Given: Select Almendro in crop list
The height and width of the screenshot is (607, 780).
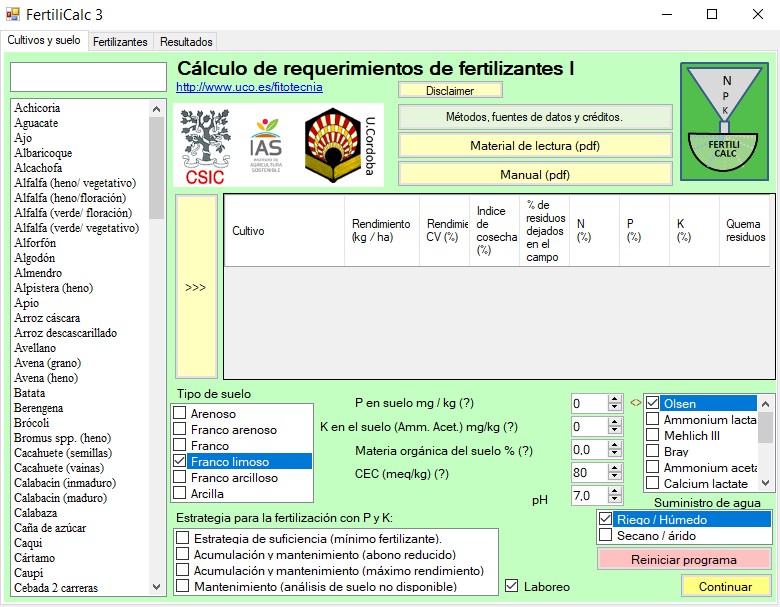Looking at the screenshot, I should coord(38,273).
